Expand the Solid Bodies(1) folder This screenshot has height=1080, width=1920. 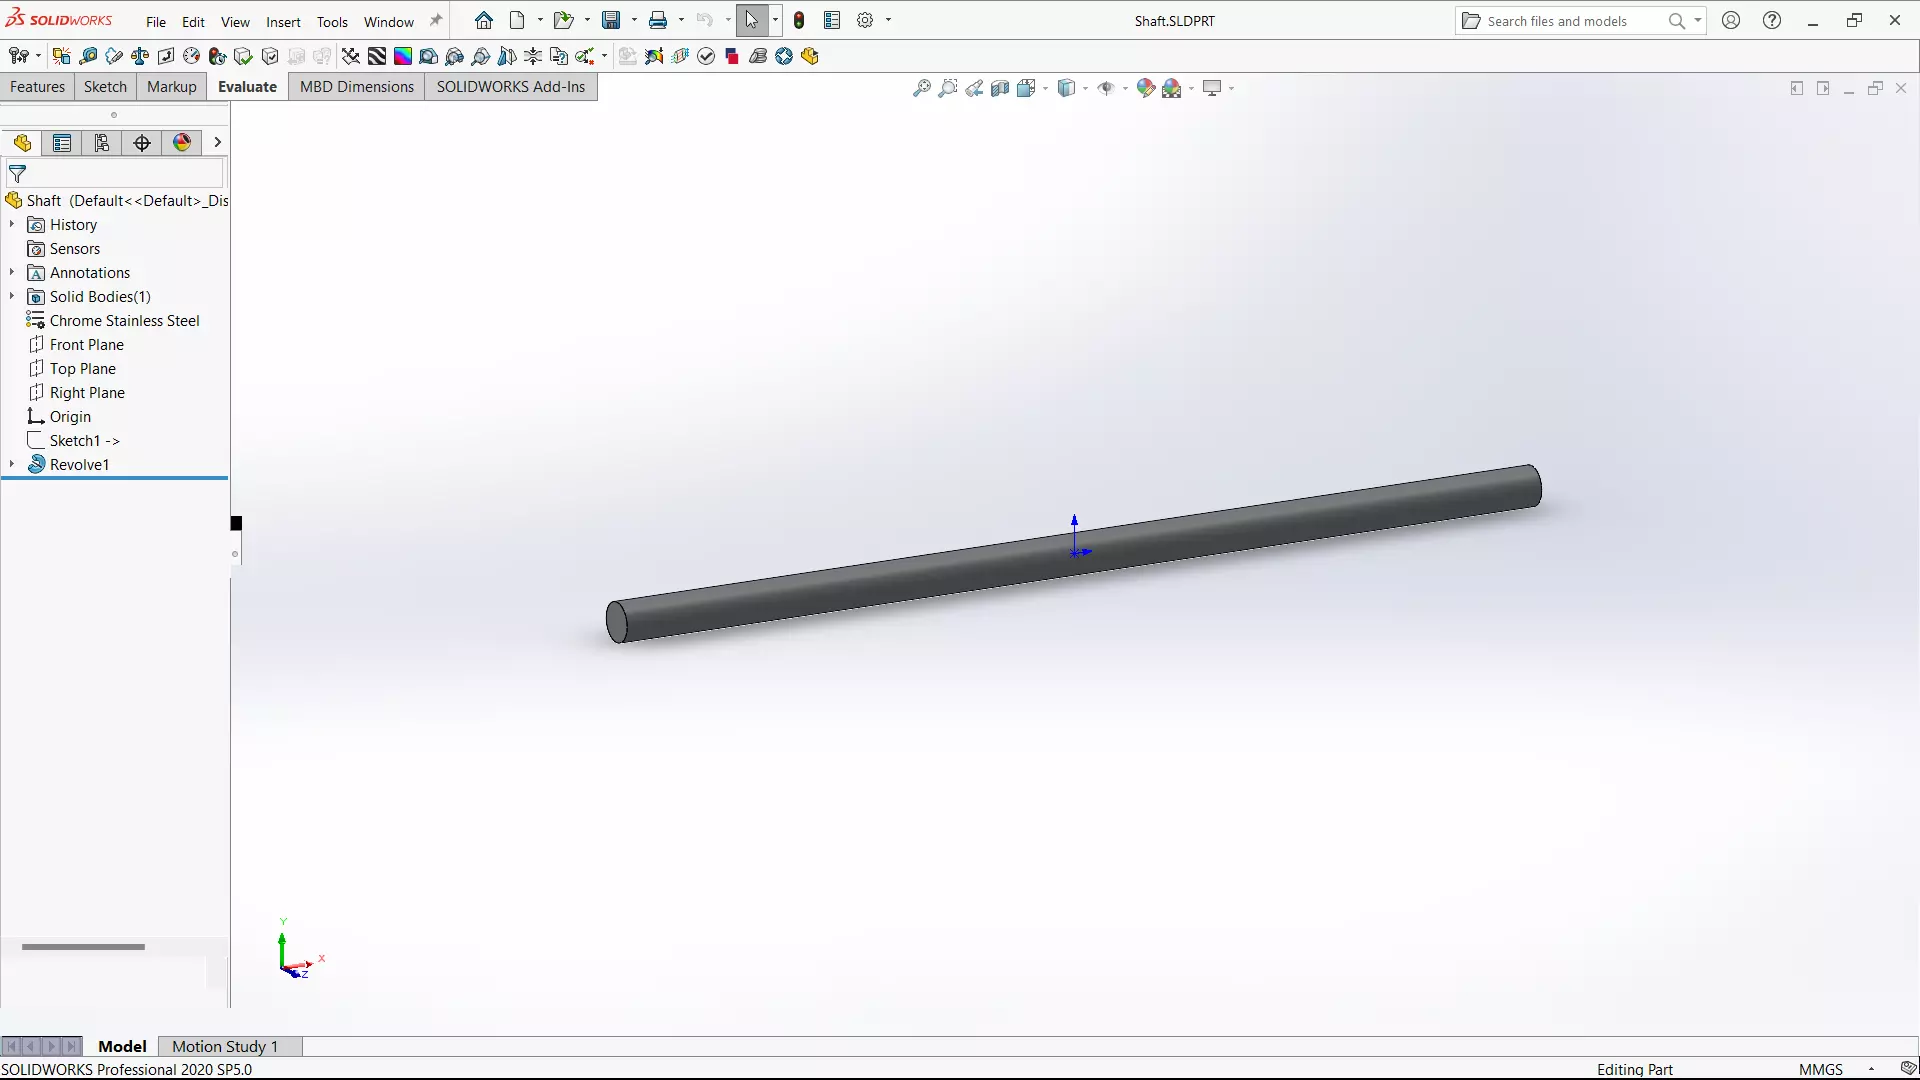pos(12,297)
